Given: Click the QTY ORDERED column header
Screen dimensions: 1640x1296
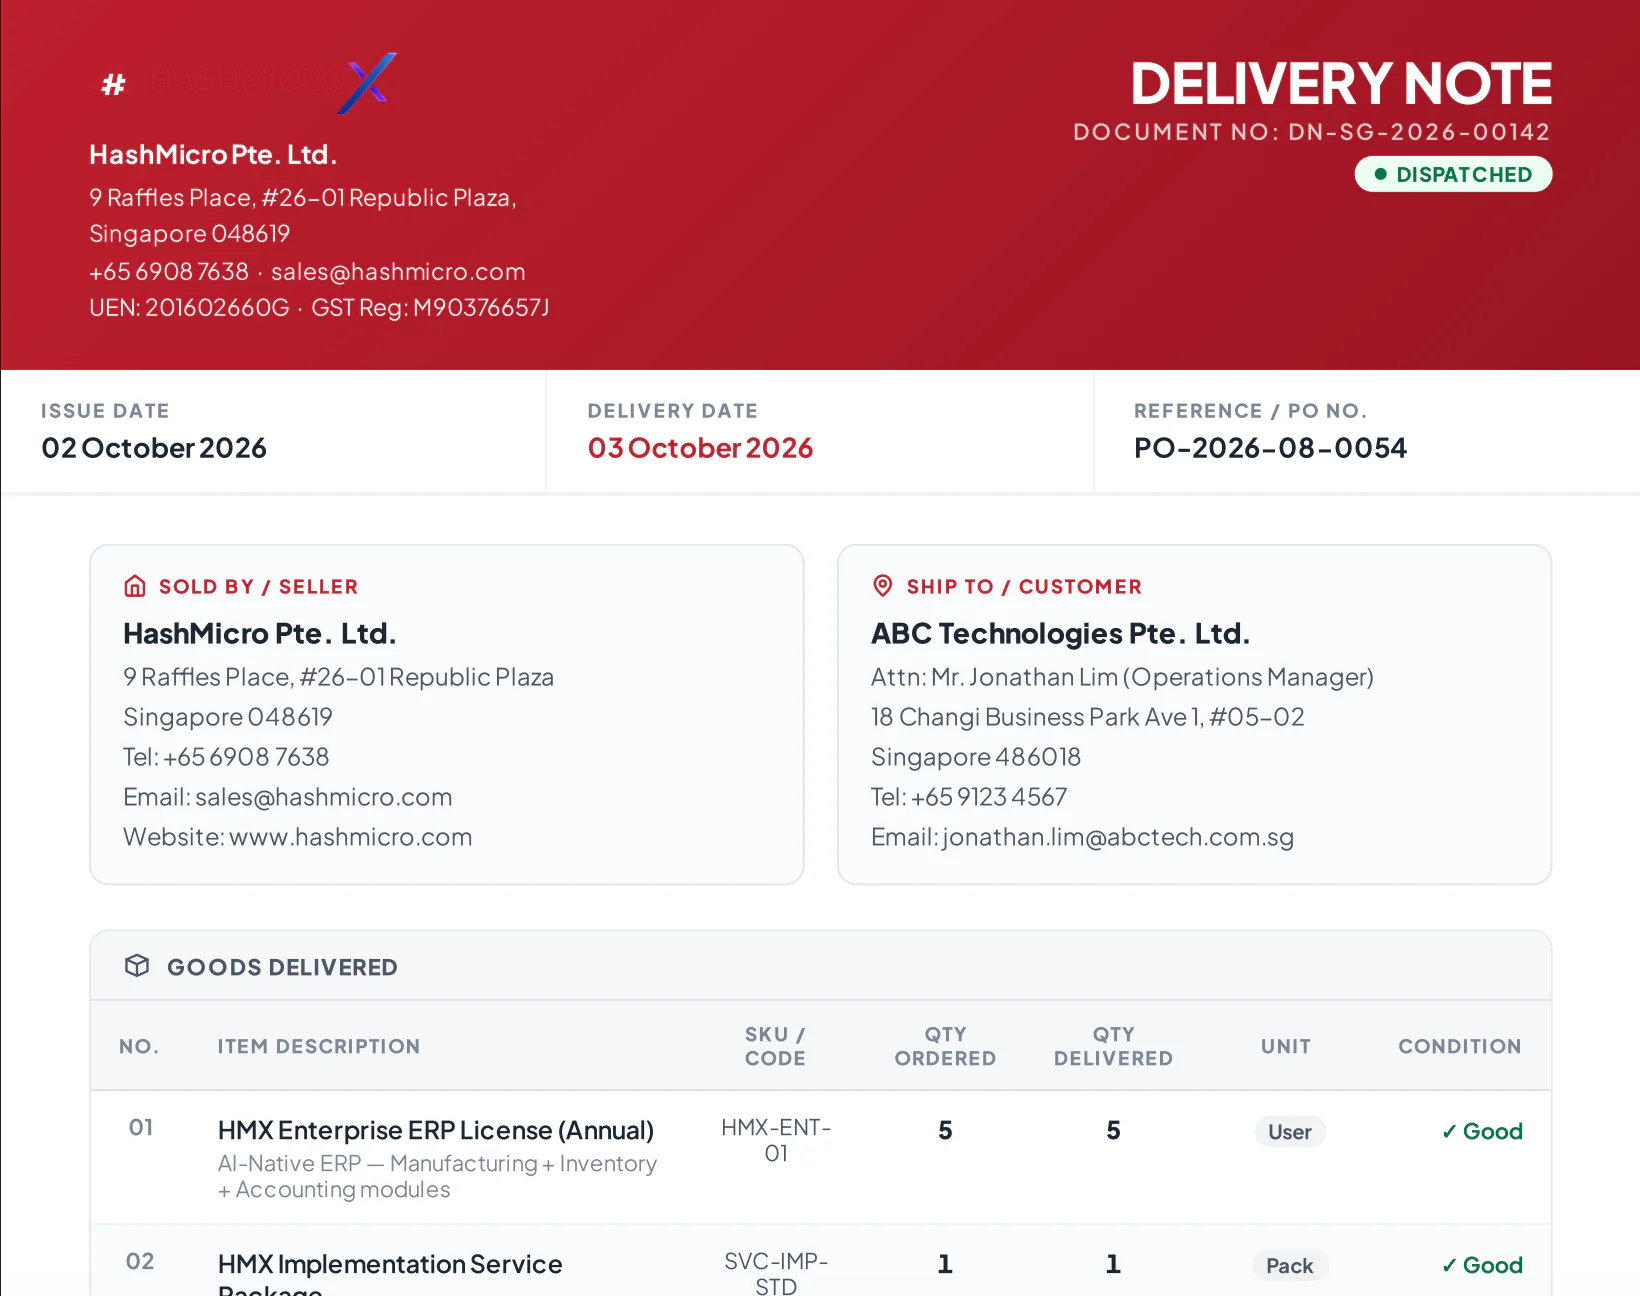Looking at the screenshot, I should pyautogui.click(x=945, y=1046).
